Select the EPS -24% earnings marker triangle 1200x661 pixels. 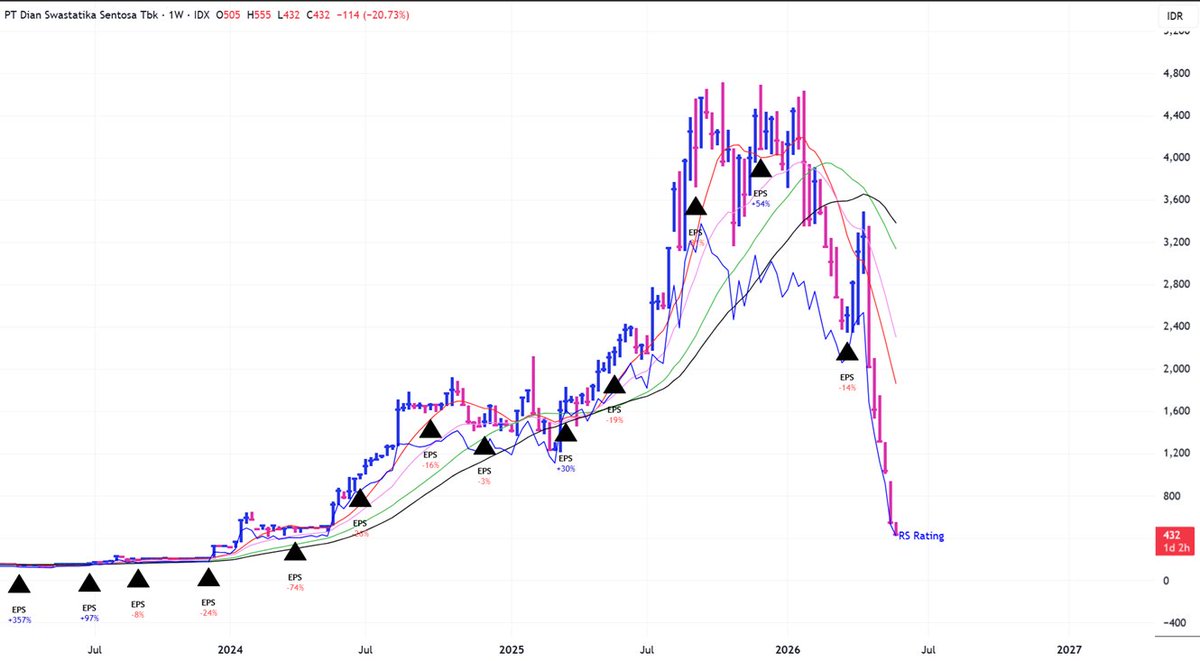click(x=208, y=577)
